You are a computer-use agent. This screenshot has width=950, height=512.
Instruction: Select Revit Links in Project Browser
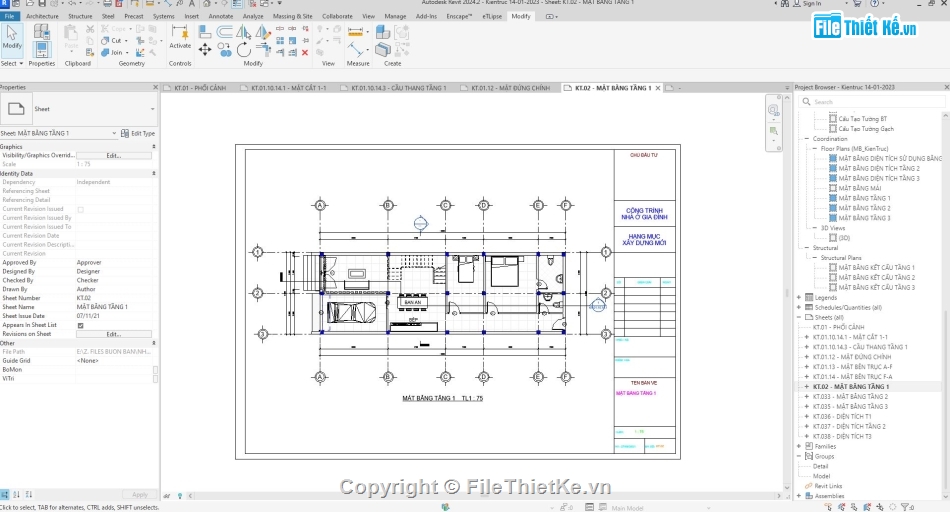coord(828,486)
